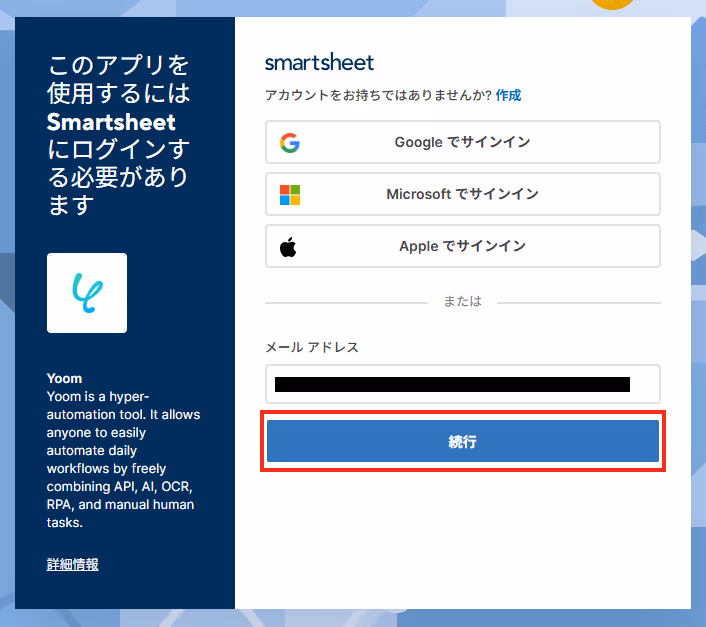Select Apple でサインイン button
This screenshot has height=627, width=706.
click(463, 246)
